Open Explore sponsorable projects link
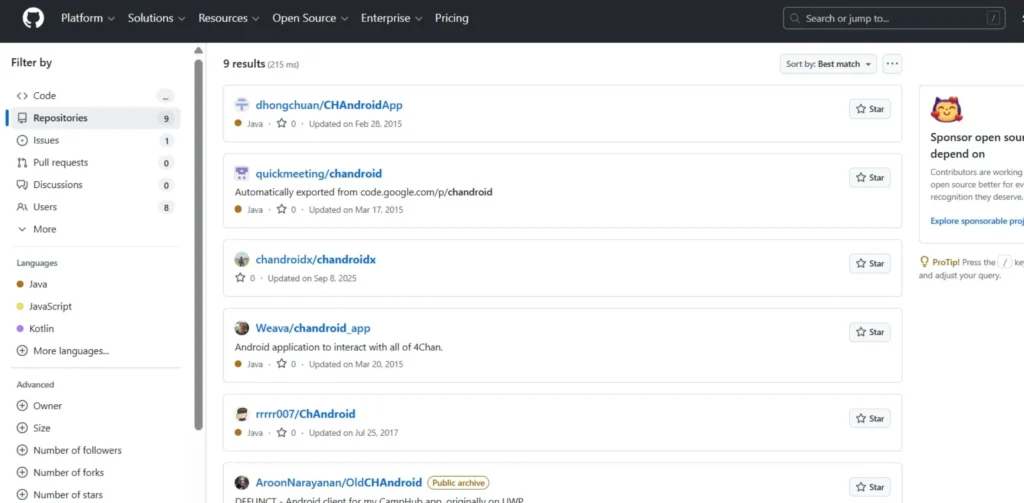The height and width of the screenshot is (503, 1024). pyautogui.click(x=977, y=221)
